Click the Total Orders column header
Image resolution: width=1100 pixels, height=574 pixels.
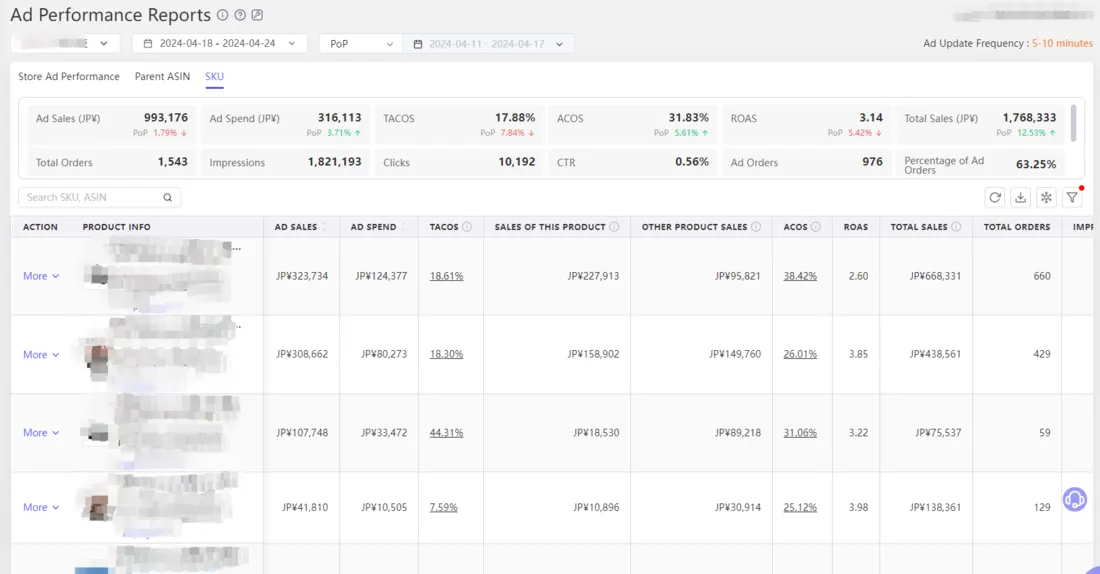1017,227
